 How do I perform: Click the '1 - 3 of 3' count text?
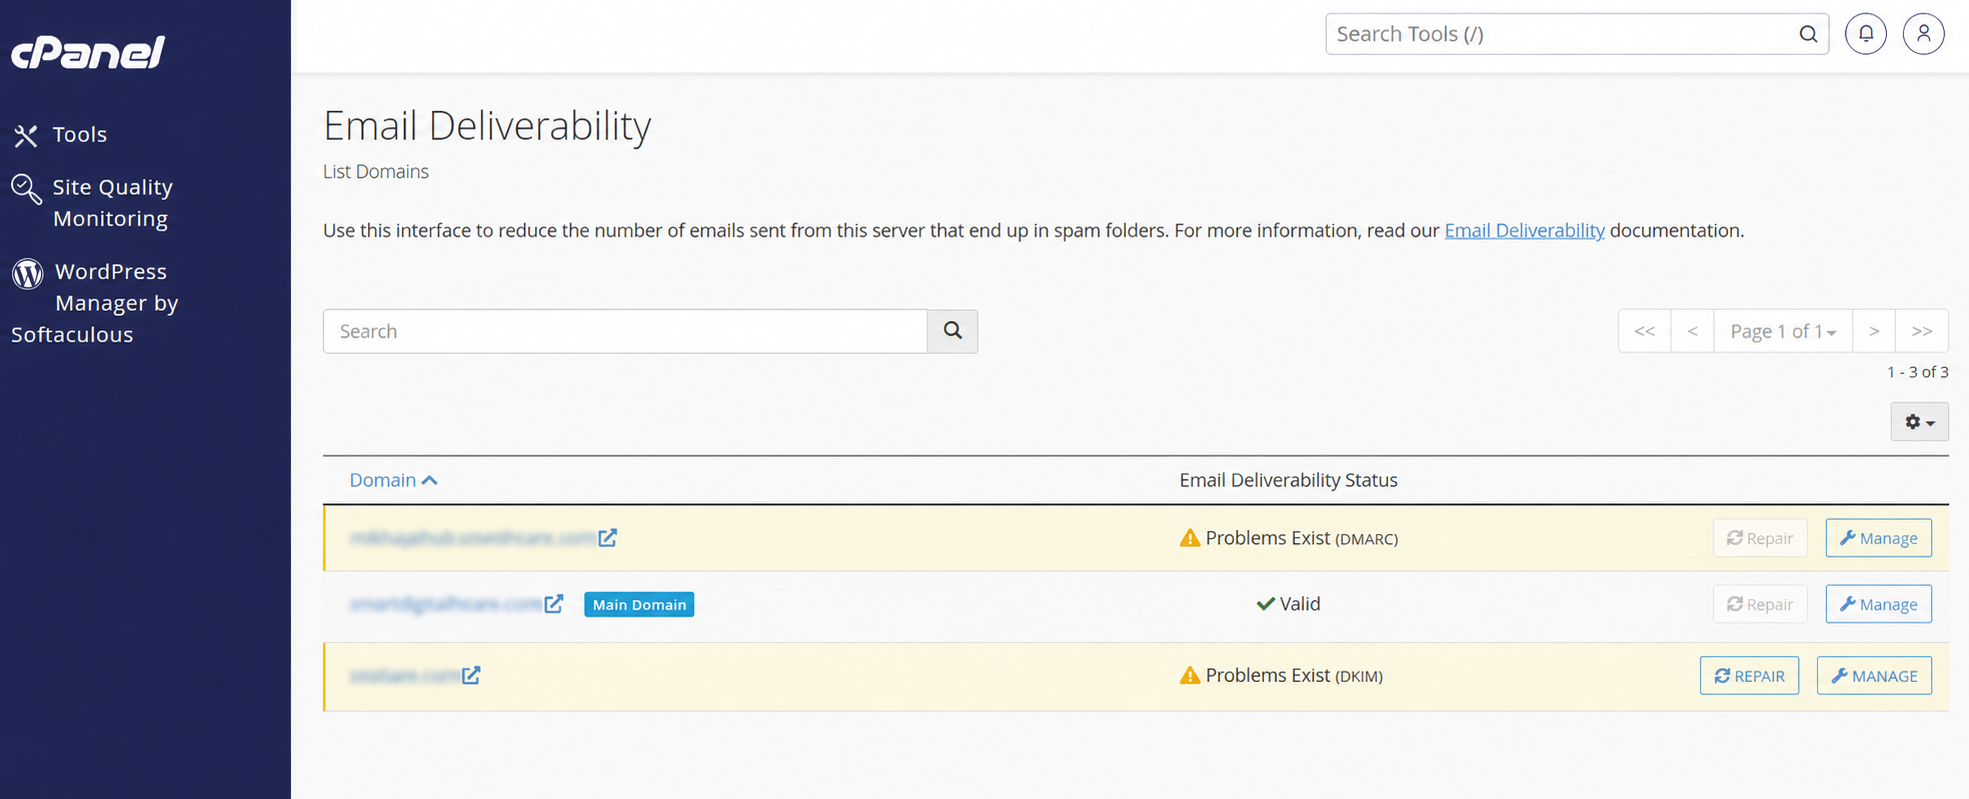1917,372
